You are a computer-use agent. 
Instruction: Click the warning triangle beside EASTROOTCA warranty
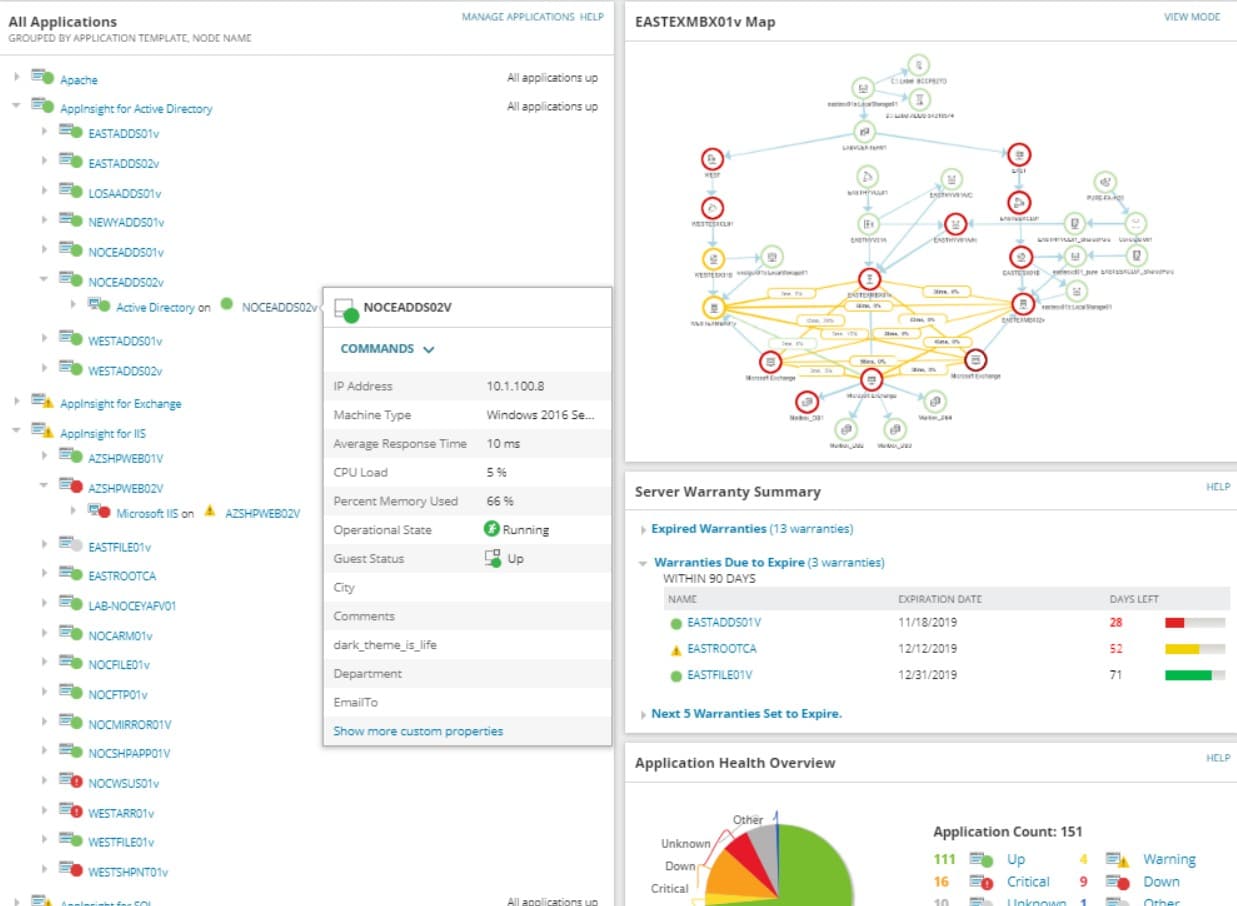click(x=676, y=649)
